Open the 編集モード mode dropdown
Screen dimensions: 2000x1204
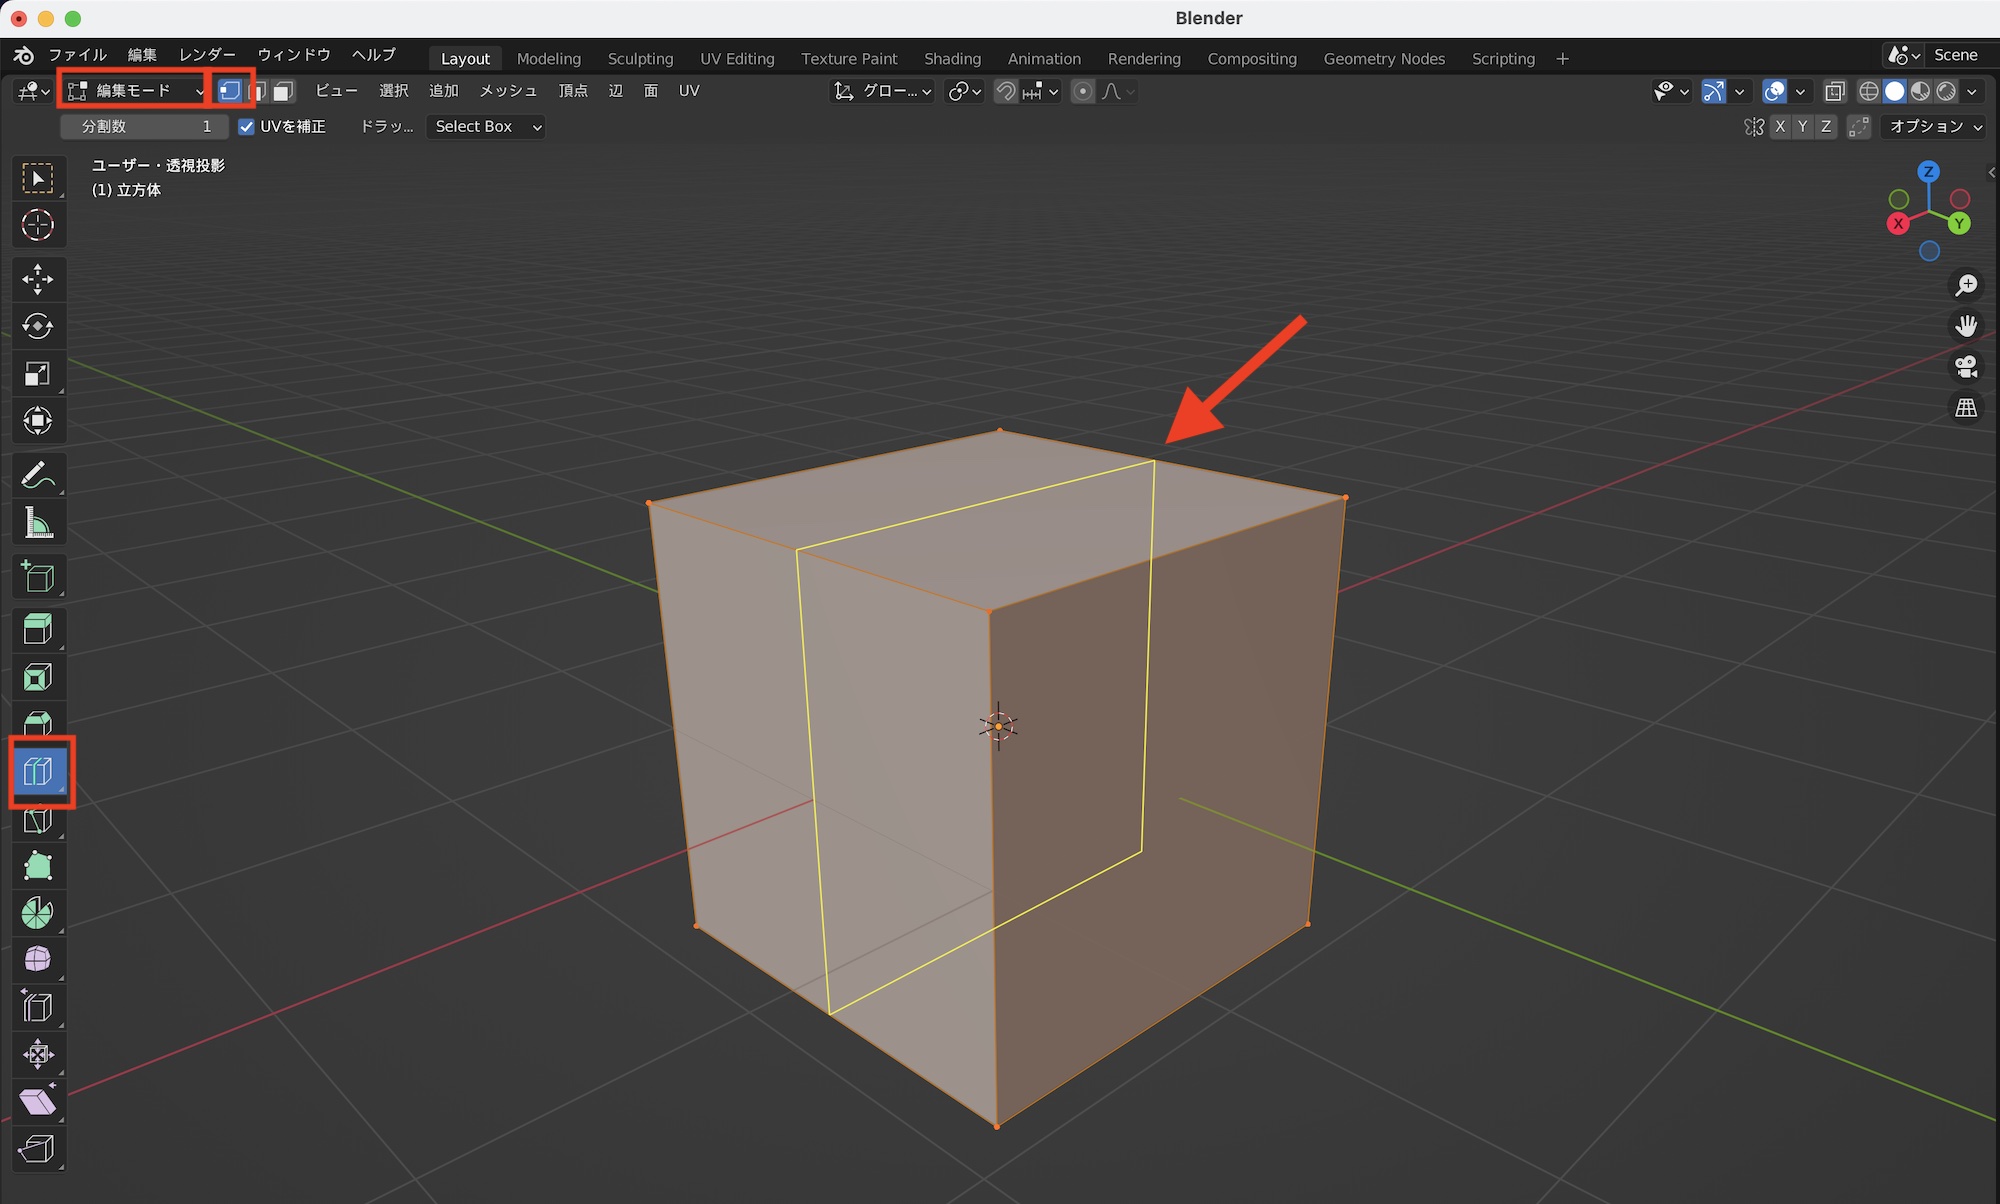point(134,91)
